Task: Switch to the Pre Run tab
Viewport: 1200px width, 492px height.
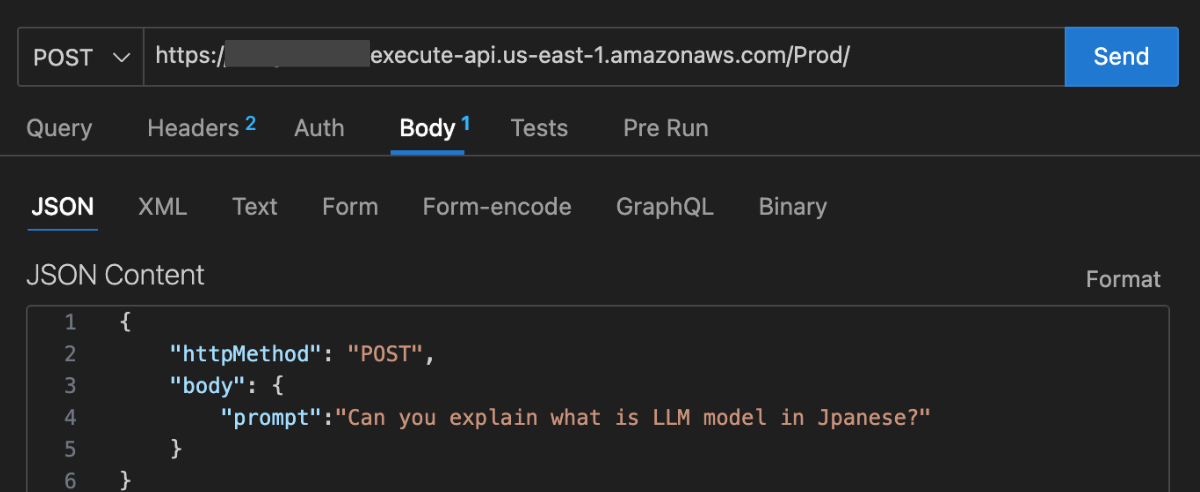Action: [665, 128]
